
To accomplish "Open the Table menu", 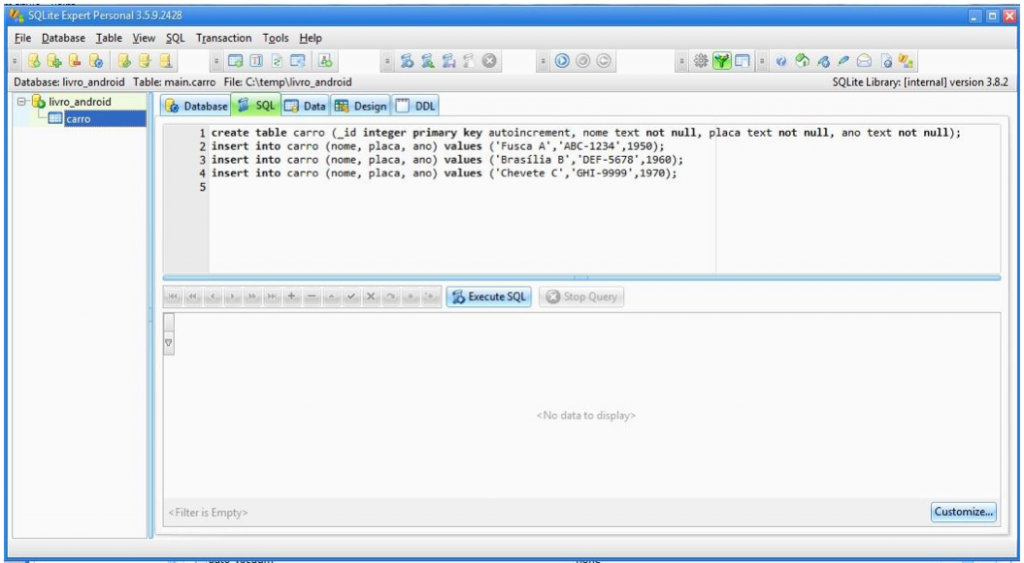I will (x=108, y=38).
